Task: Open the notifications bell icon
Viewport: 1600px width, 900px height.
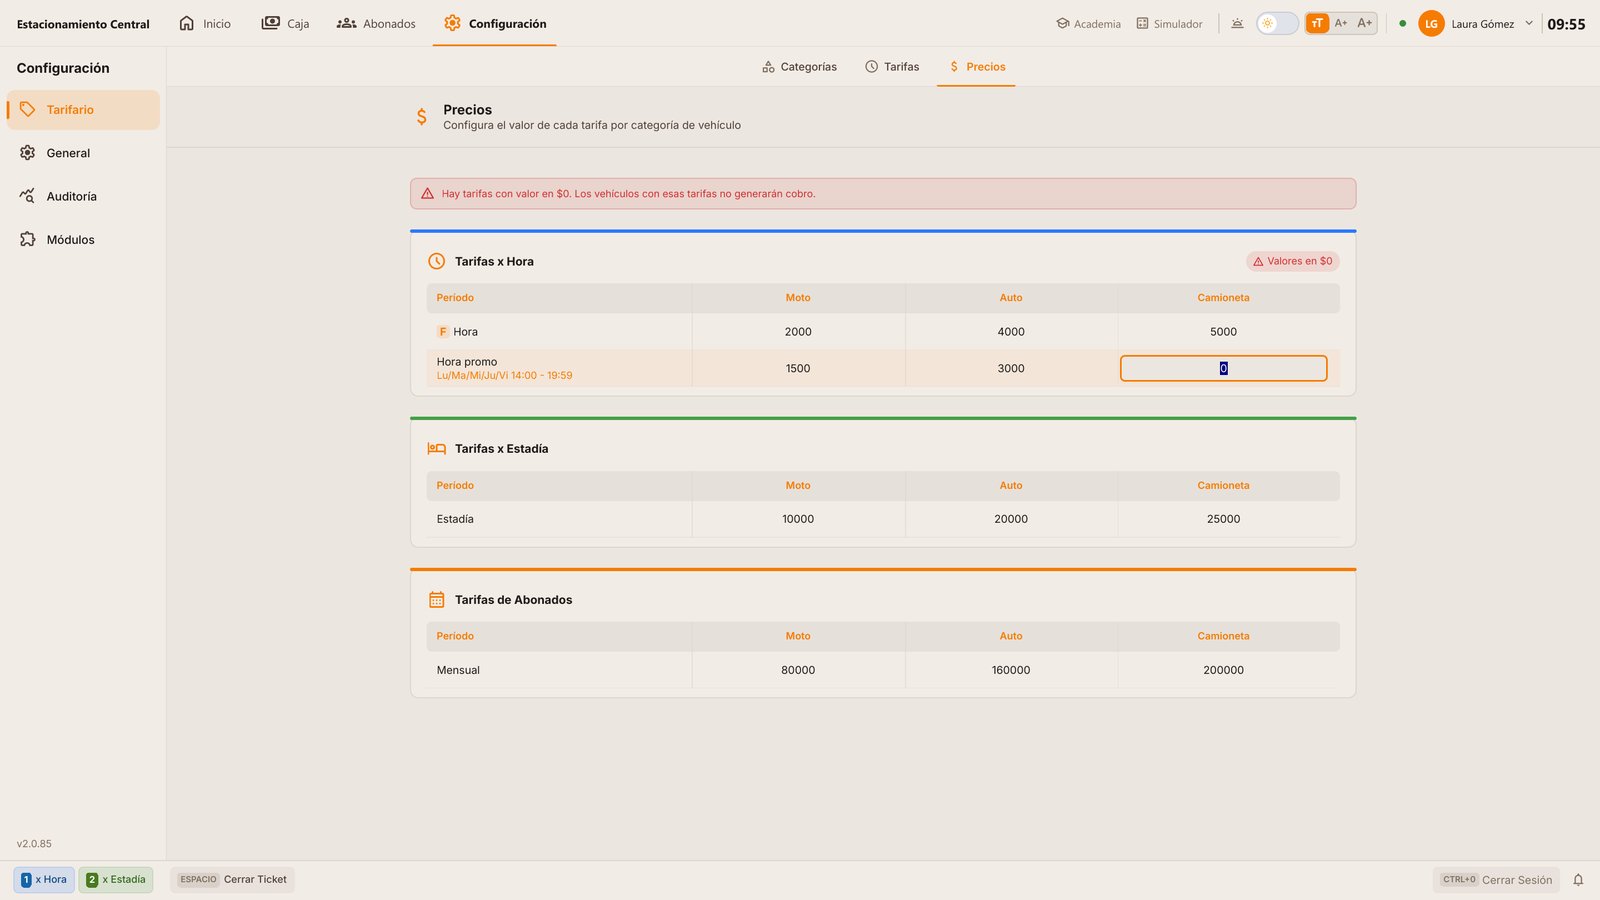Action: tap(1578, 880)
